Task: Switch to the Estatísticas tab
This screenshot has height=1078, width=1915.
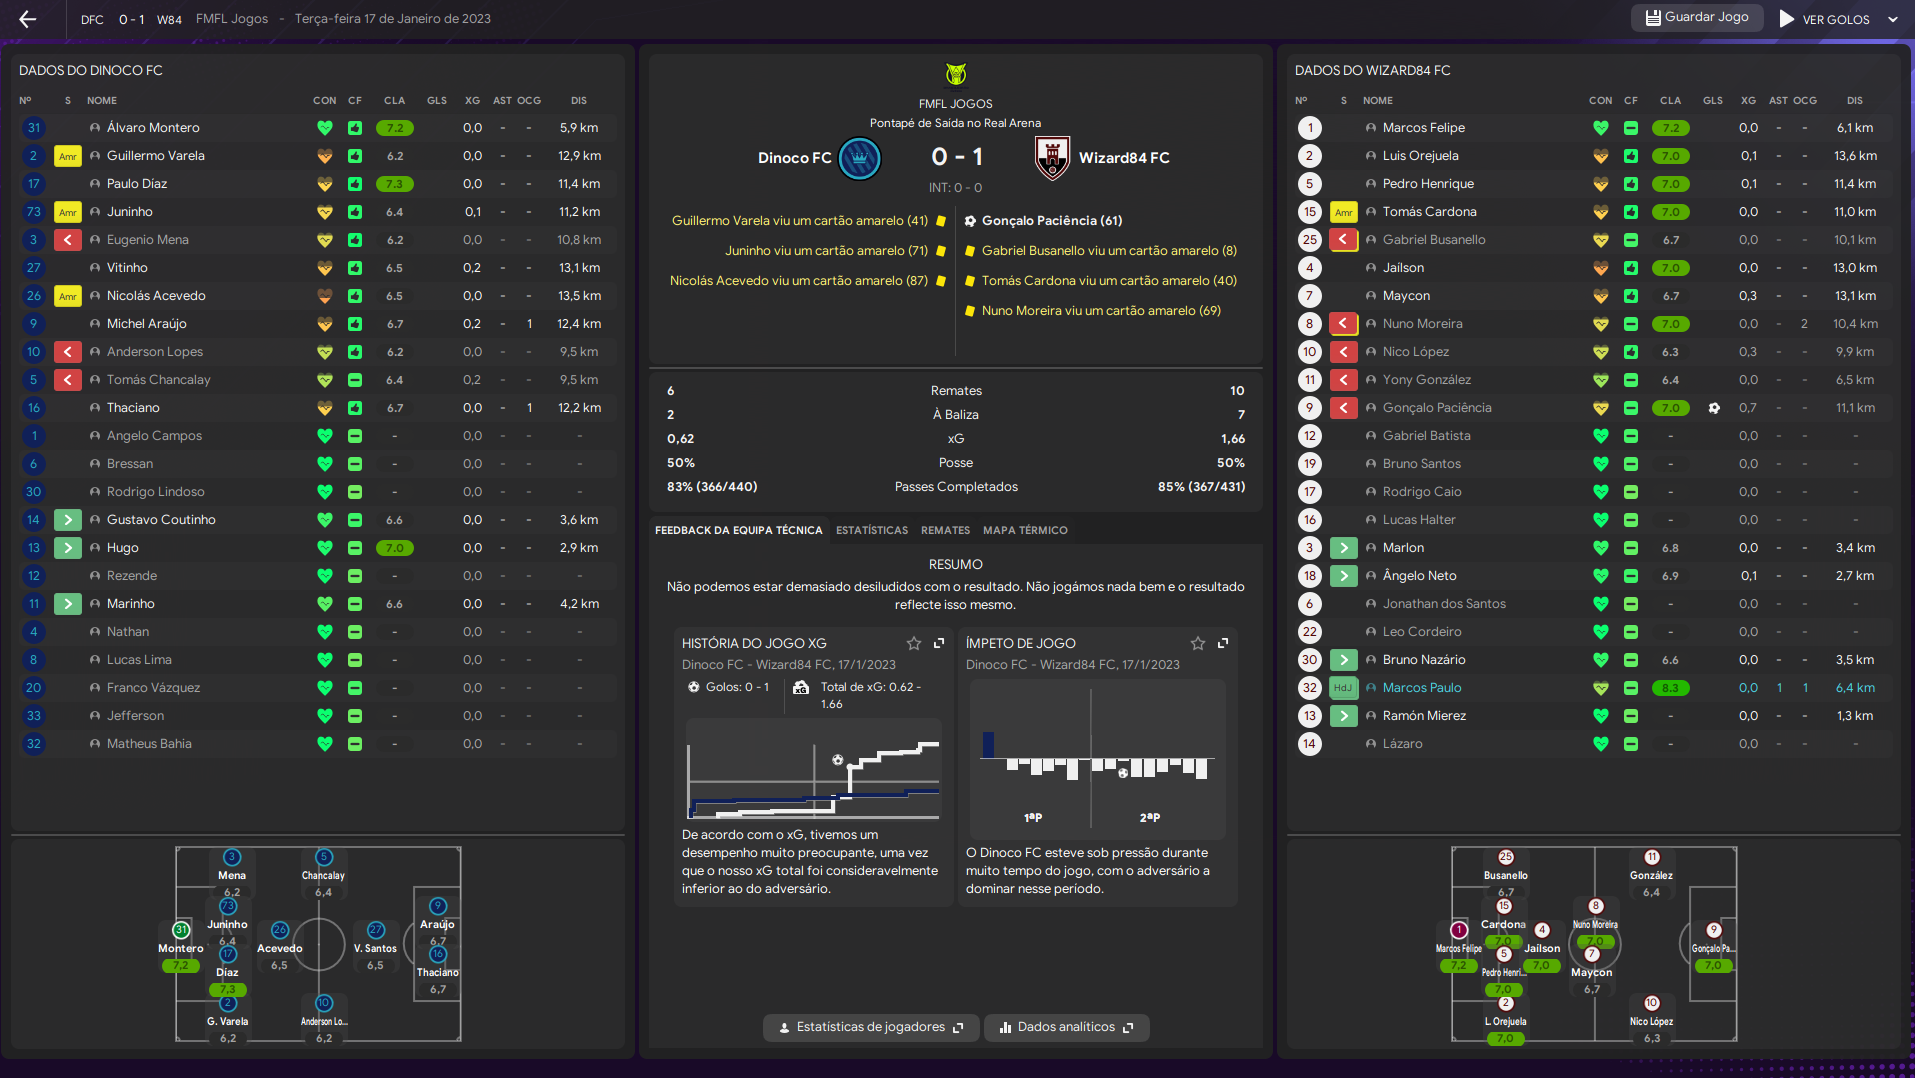Action: click(871, 530)
